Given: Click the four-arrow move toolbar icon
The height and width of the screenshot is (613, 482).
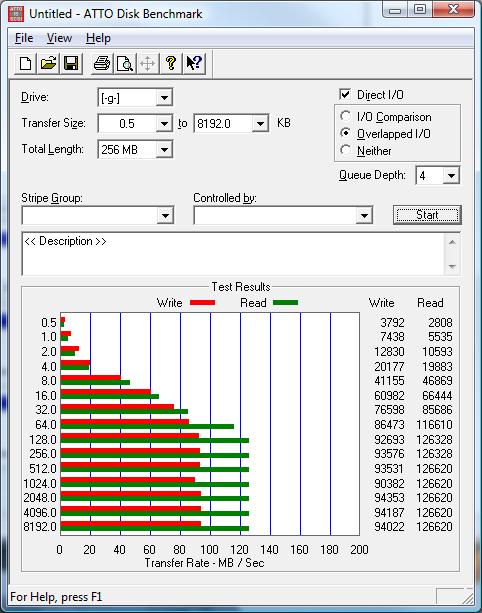Looking at the screenshot, I should [147, 63].
